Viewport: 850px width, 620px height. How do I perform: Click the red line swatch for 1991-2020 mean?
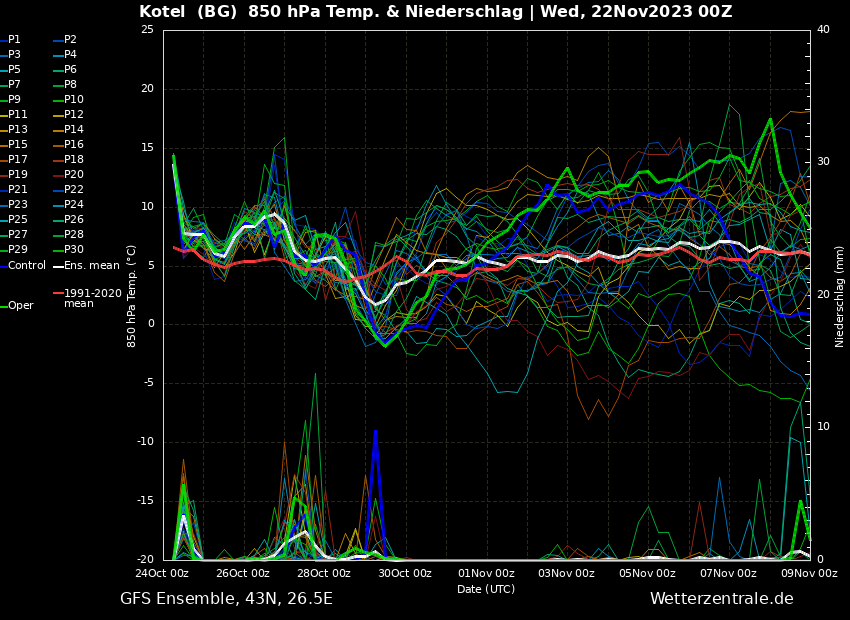(58, 294)
